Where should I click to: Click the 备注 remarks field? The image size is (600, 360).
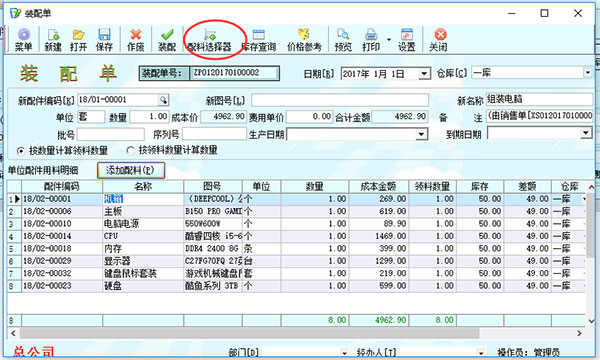[540, 116]
